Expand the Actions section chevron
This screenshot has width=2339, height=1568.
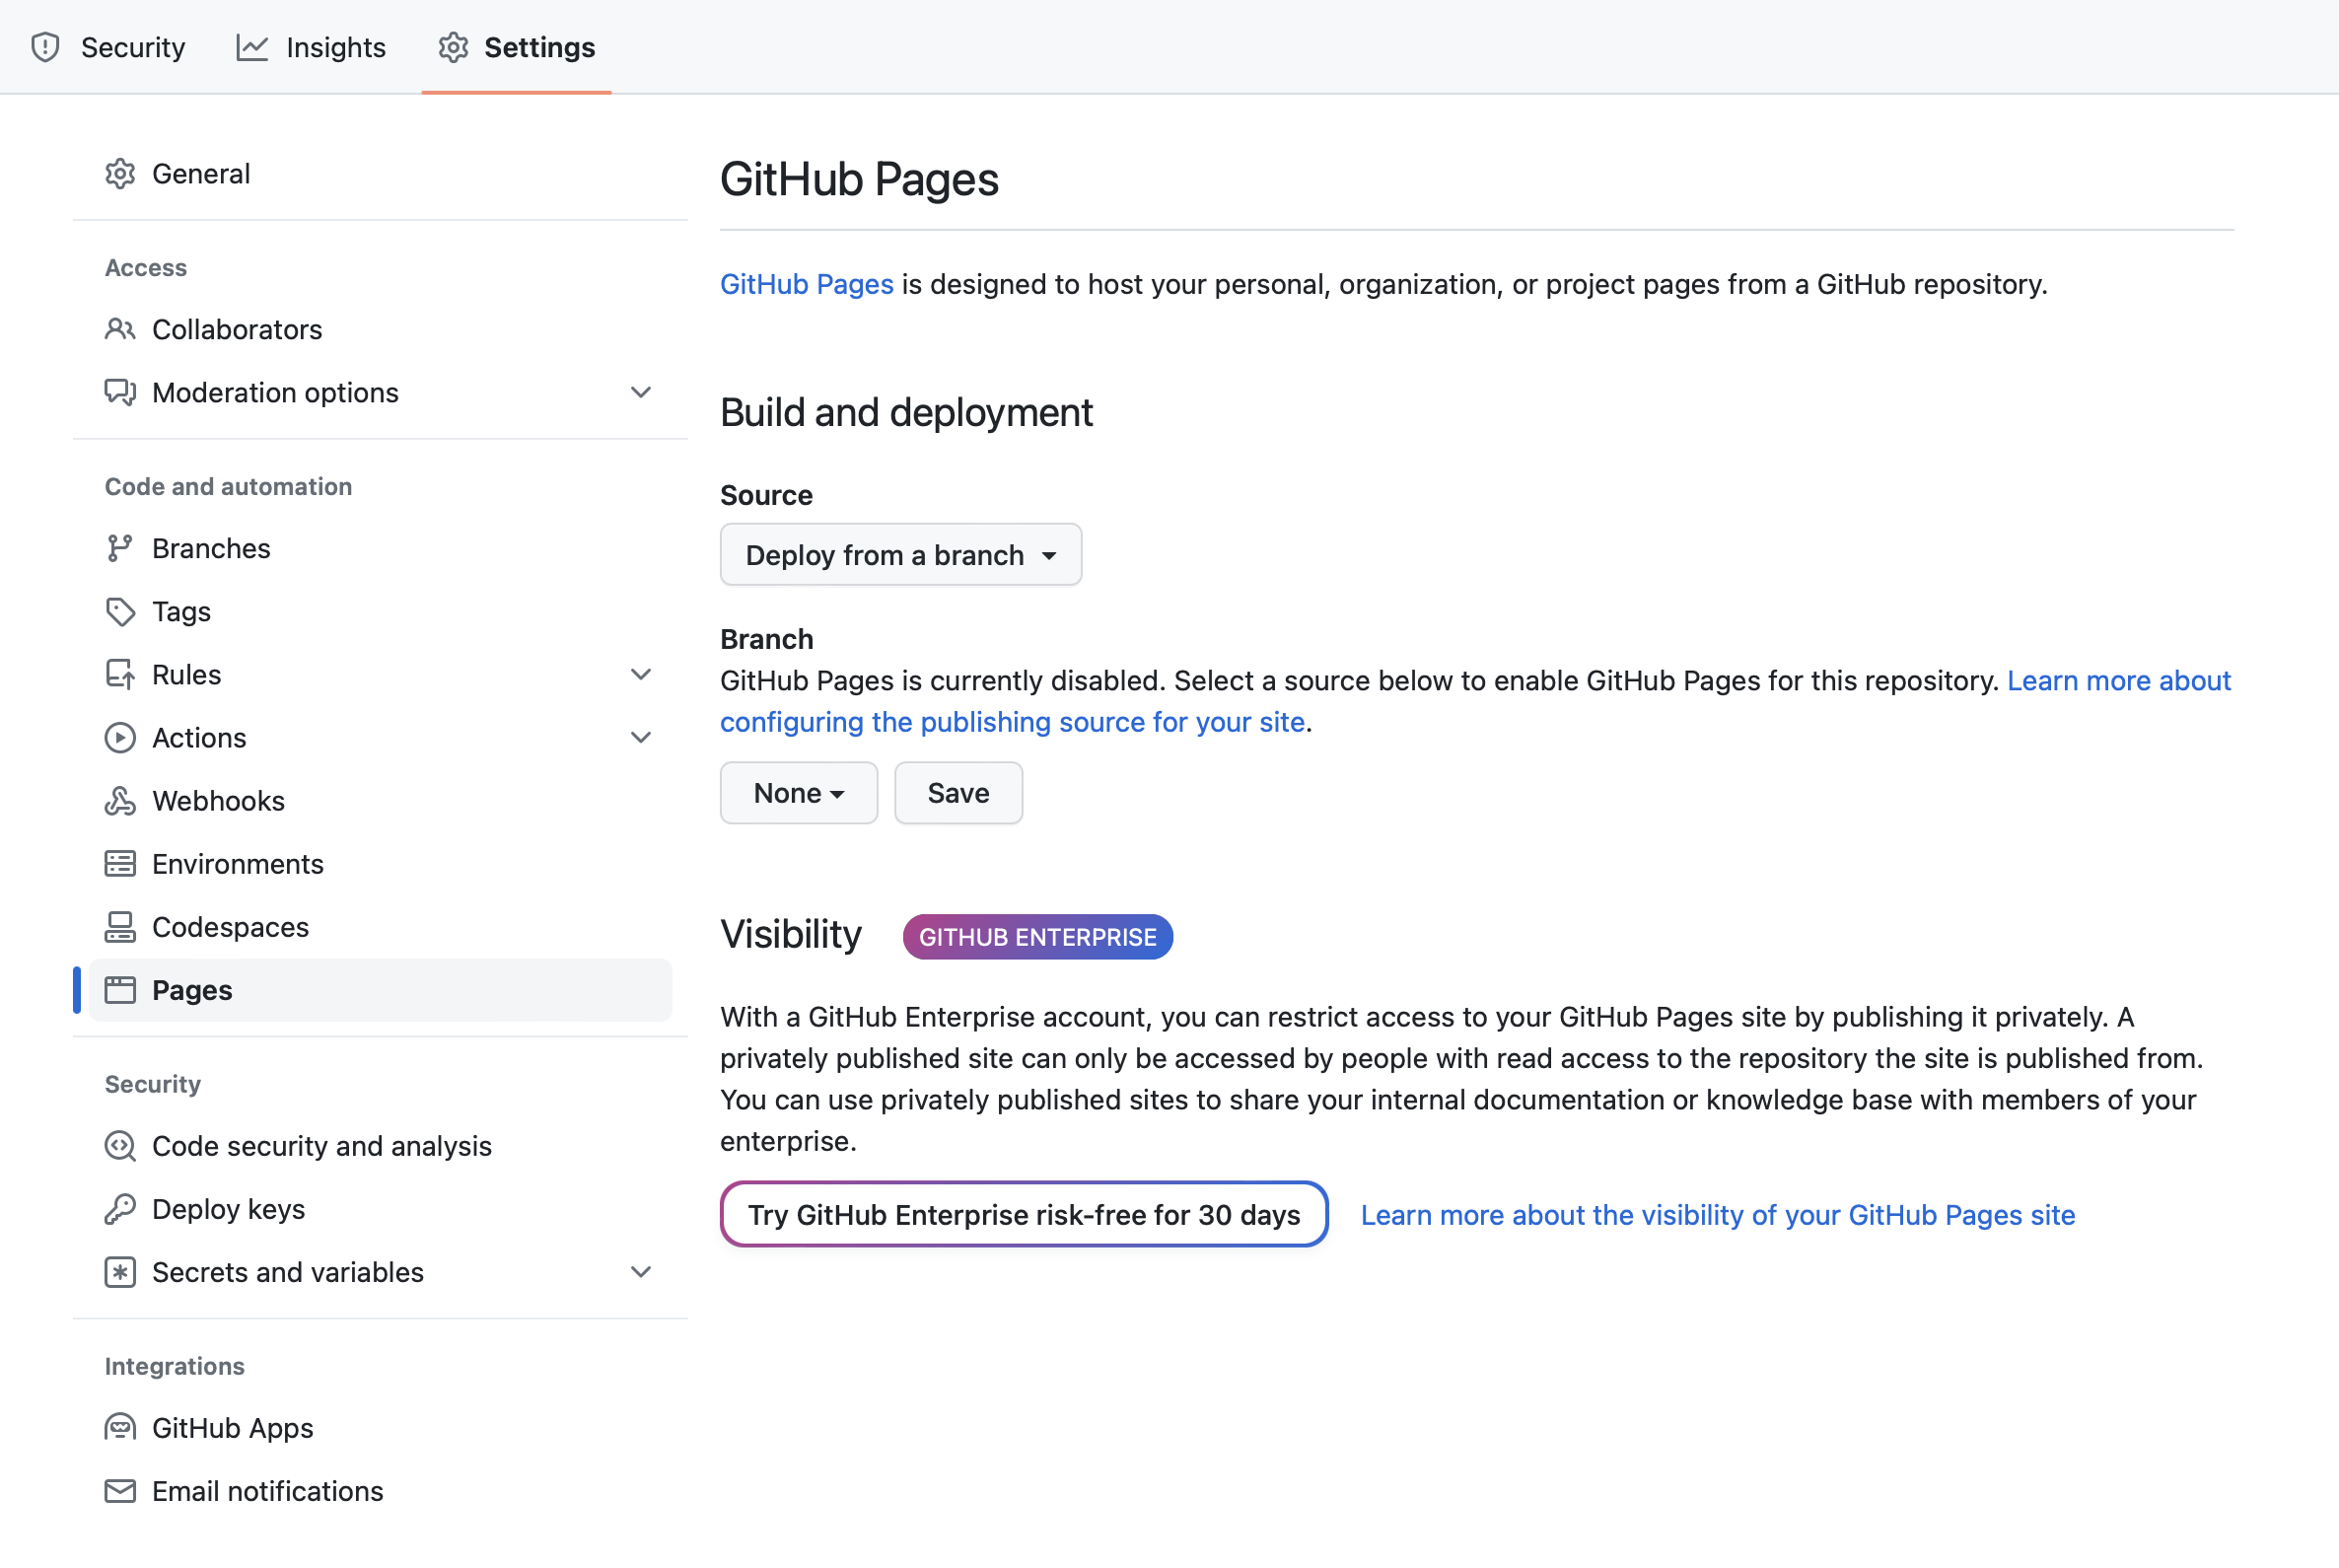[641, 737]
